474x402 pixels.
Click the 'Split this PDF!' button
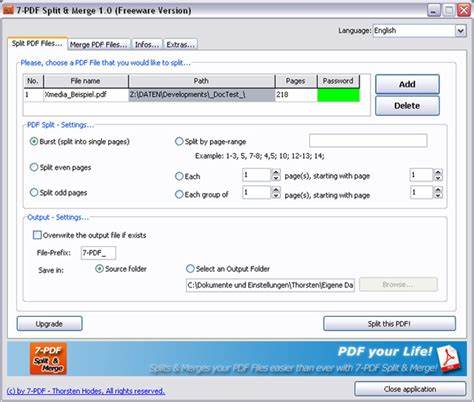point(389,324)
